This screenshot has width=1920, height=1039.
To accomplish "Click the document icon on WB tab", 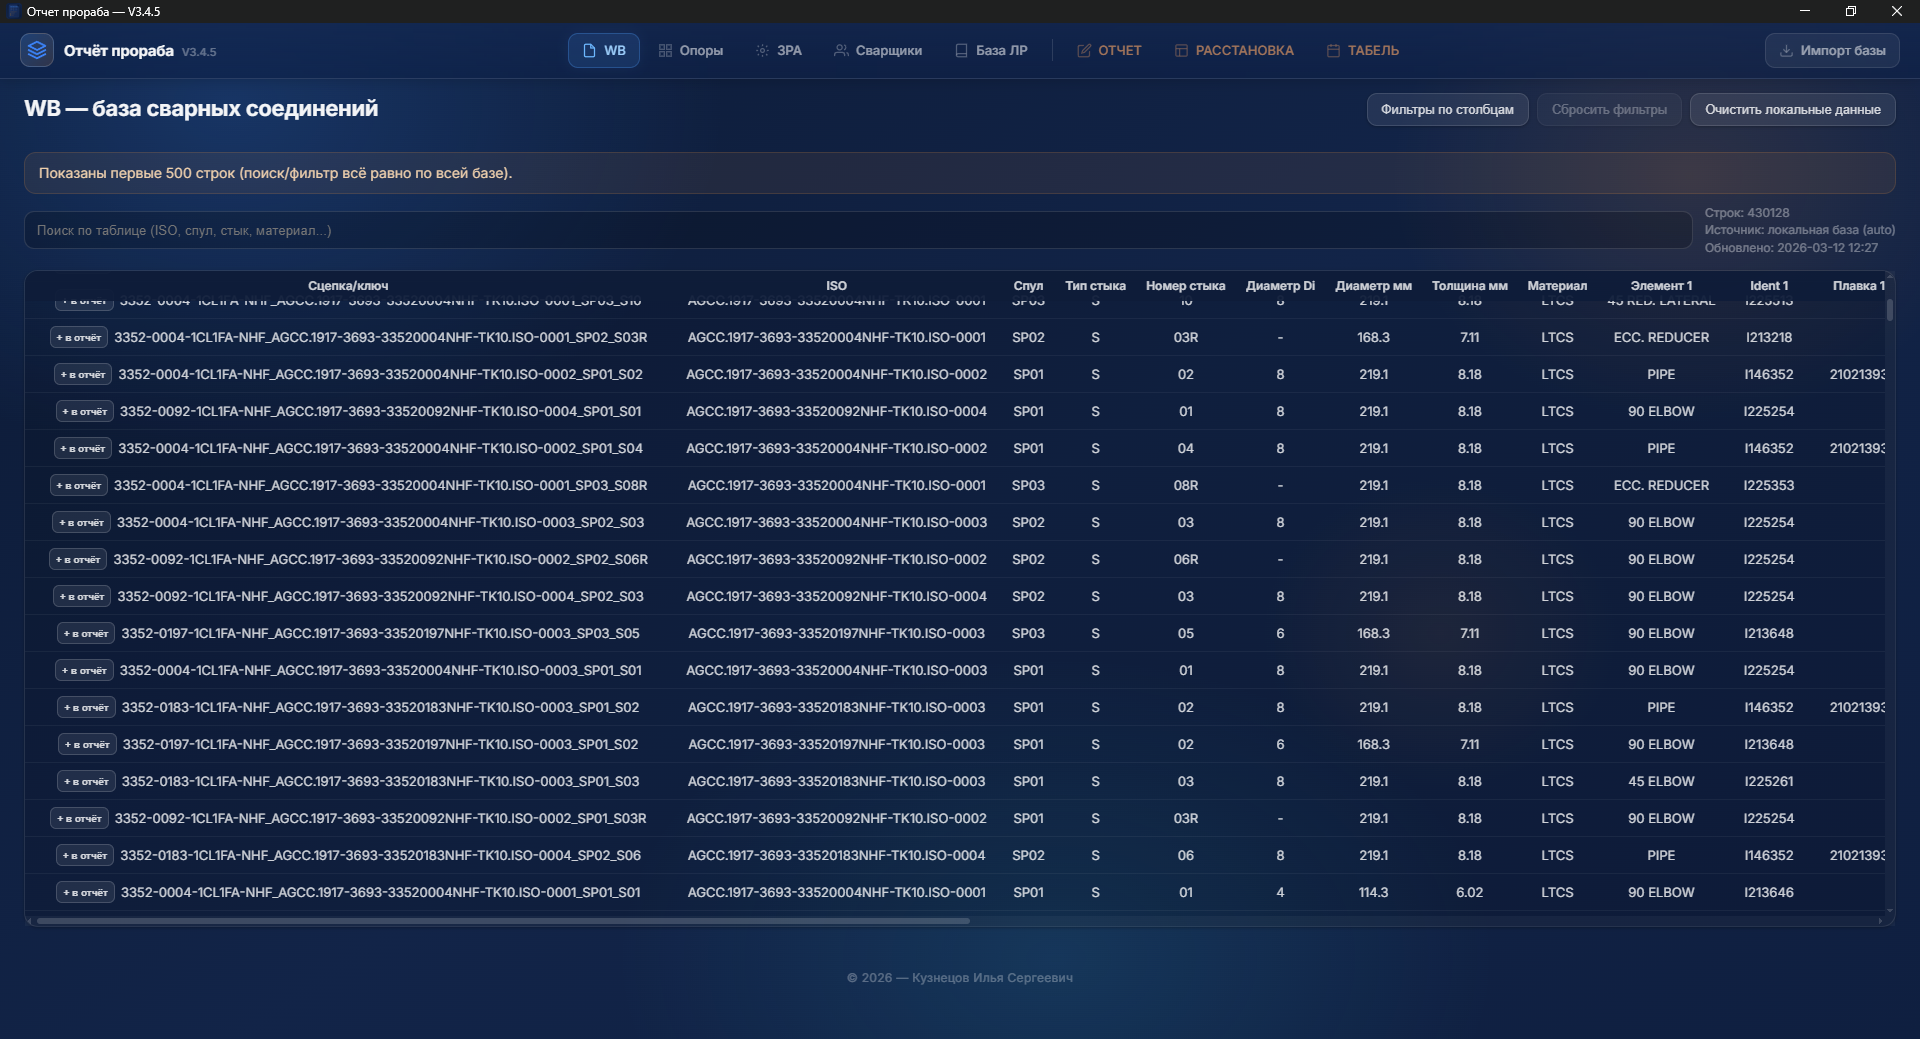I will tap(589, 51).
